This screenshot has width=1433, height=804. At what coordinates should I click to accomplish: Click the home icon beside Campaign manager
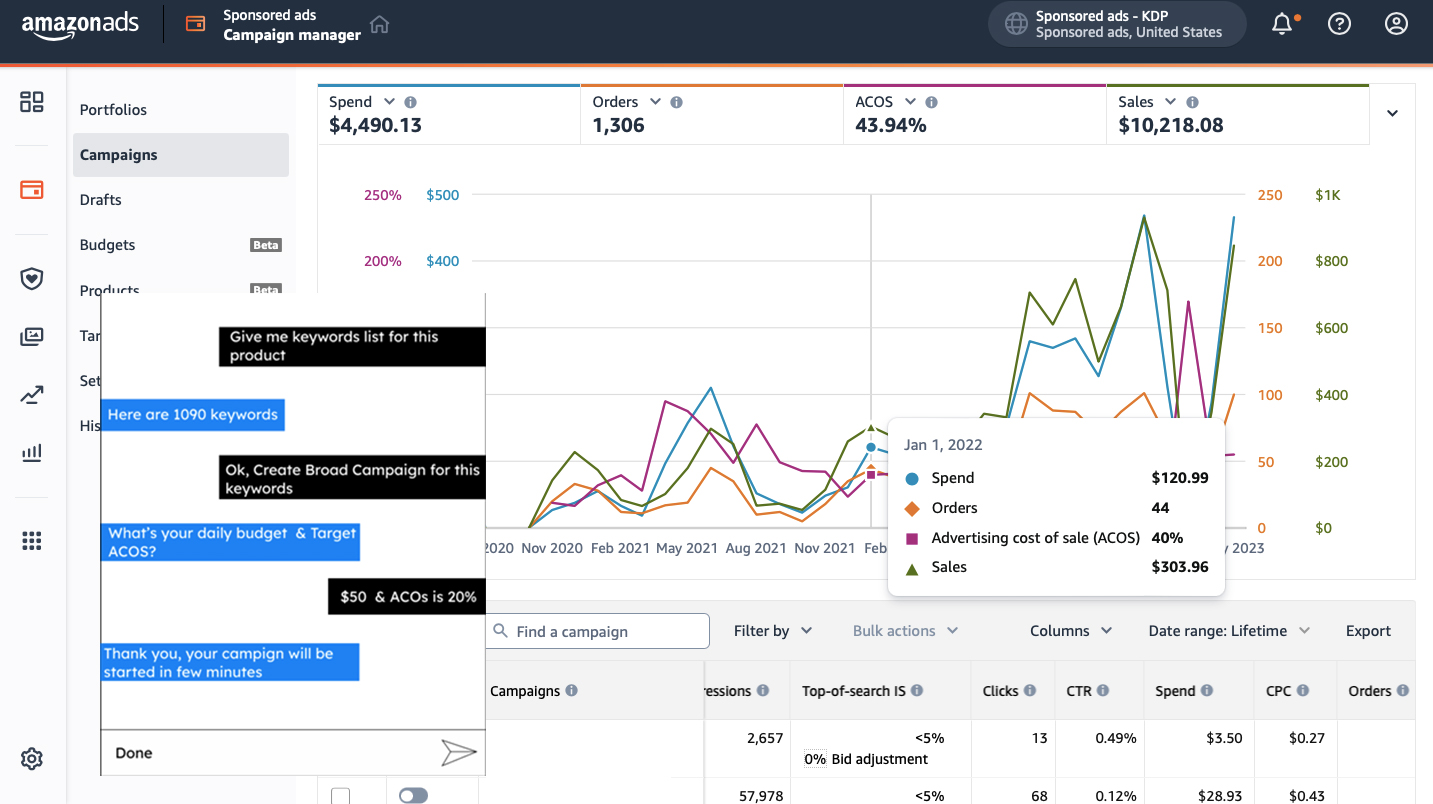[379, 25]
